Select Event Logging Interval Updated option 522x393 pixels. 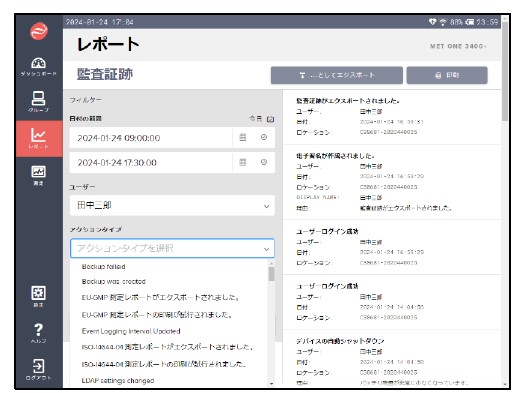click(131, 331)
